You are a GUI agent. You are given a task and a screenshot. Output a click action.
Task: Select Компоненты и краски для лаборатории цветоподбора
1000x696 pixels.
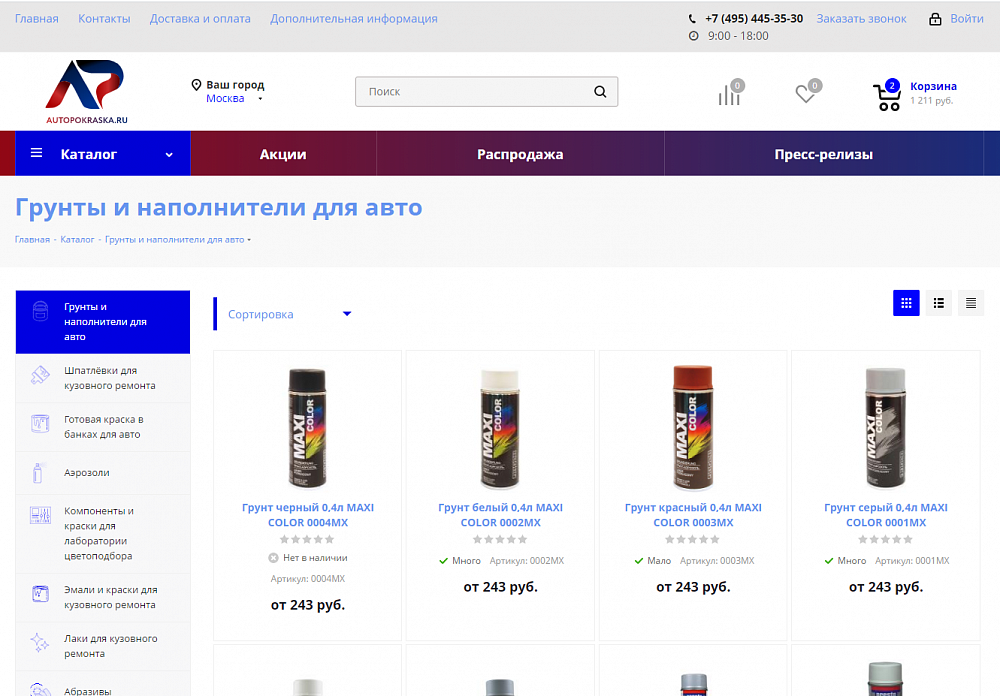pyautogui.click(x=103, y=534)
